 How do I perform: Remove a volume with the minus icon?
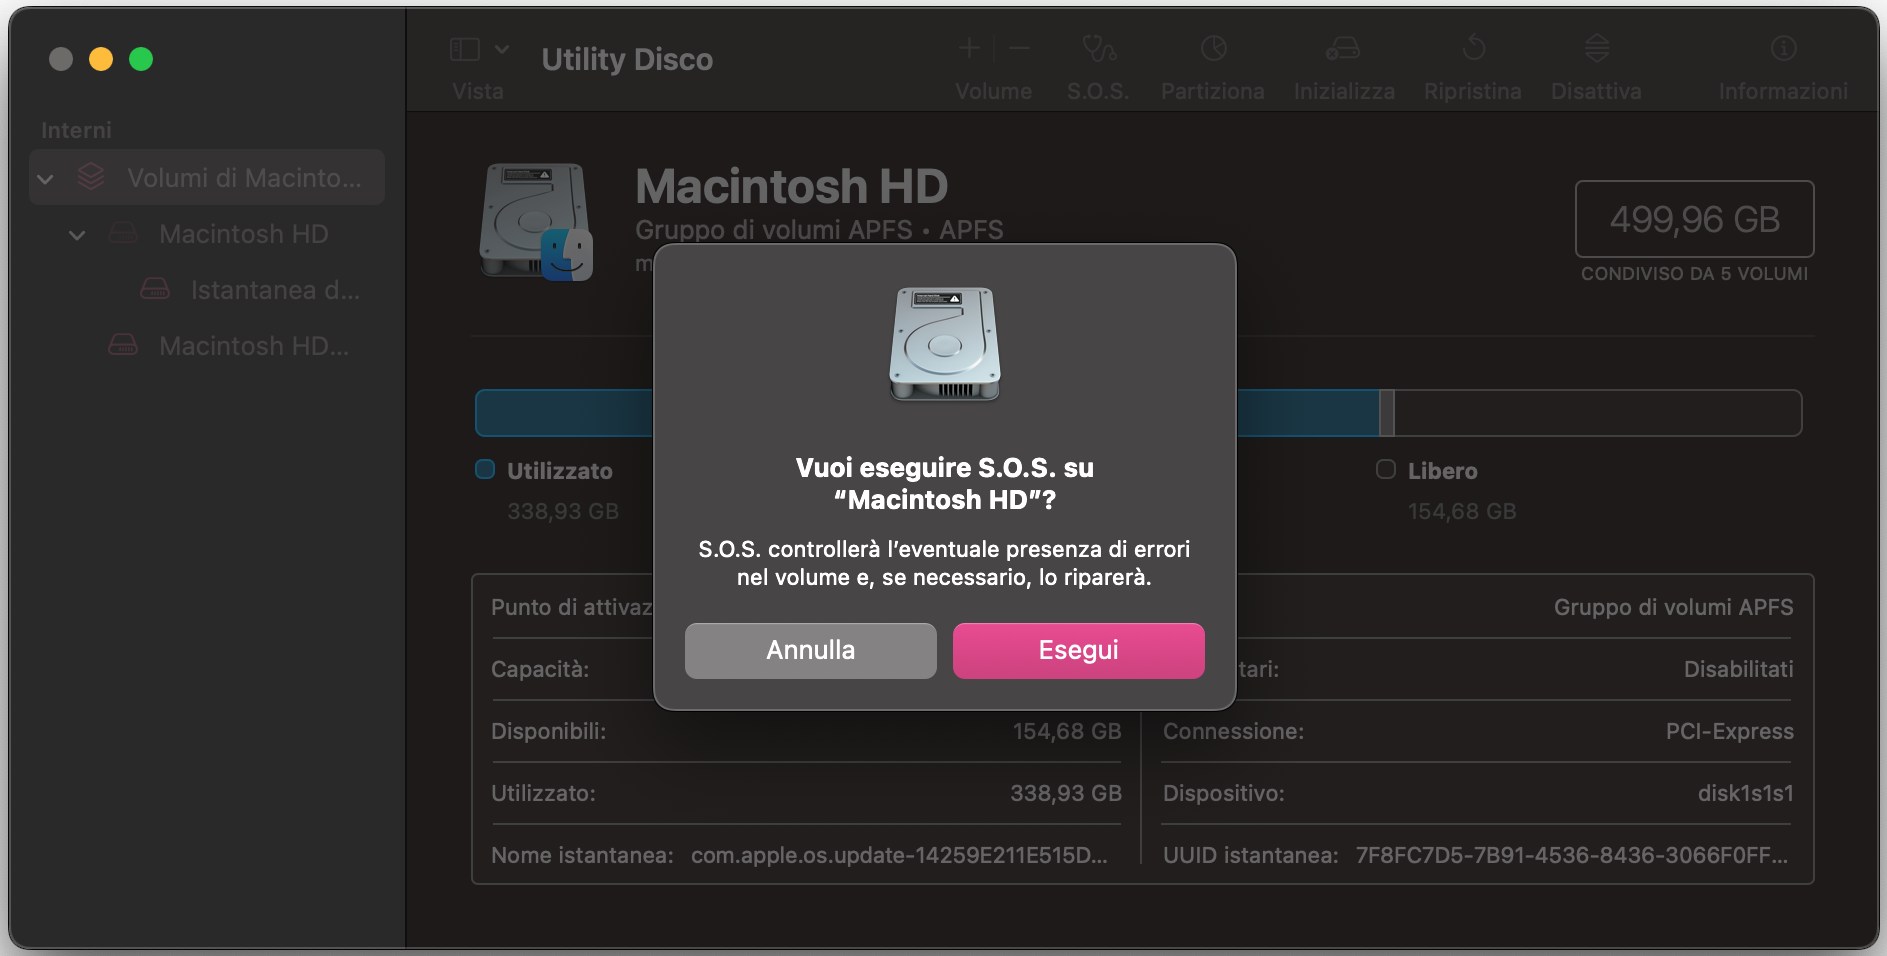(x=1019, y=47)
